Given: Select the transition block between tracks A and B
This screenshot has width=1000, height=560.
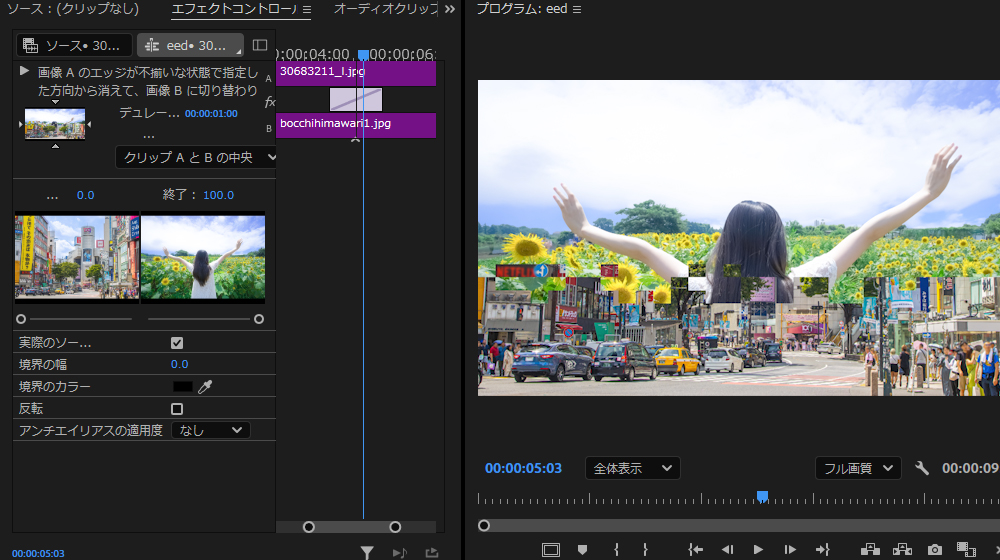Looking at the screenshot, I should pos(356,99).
